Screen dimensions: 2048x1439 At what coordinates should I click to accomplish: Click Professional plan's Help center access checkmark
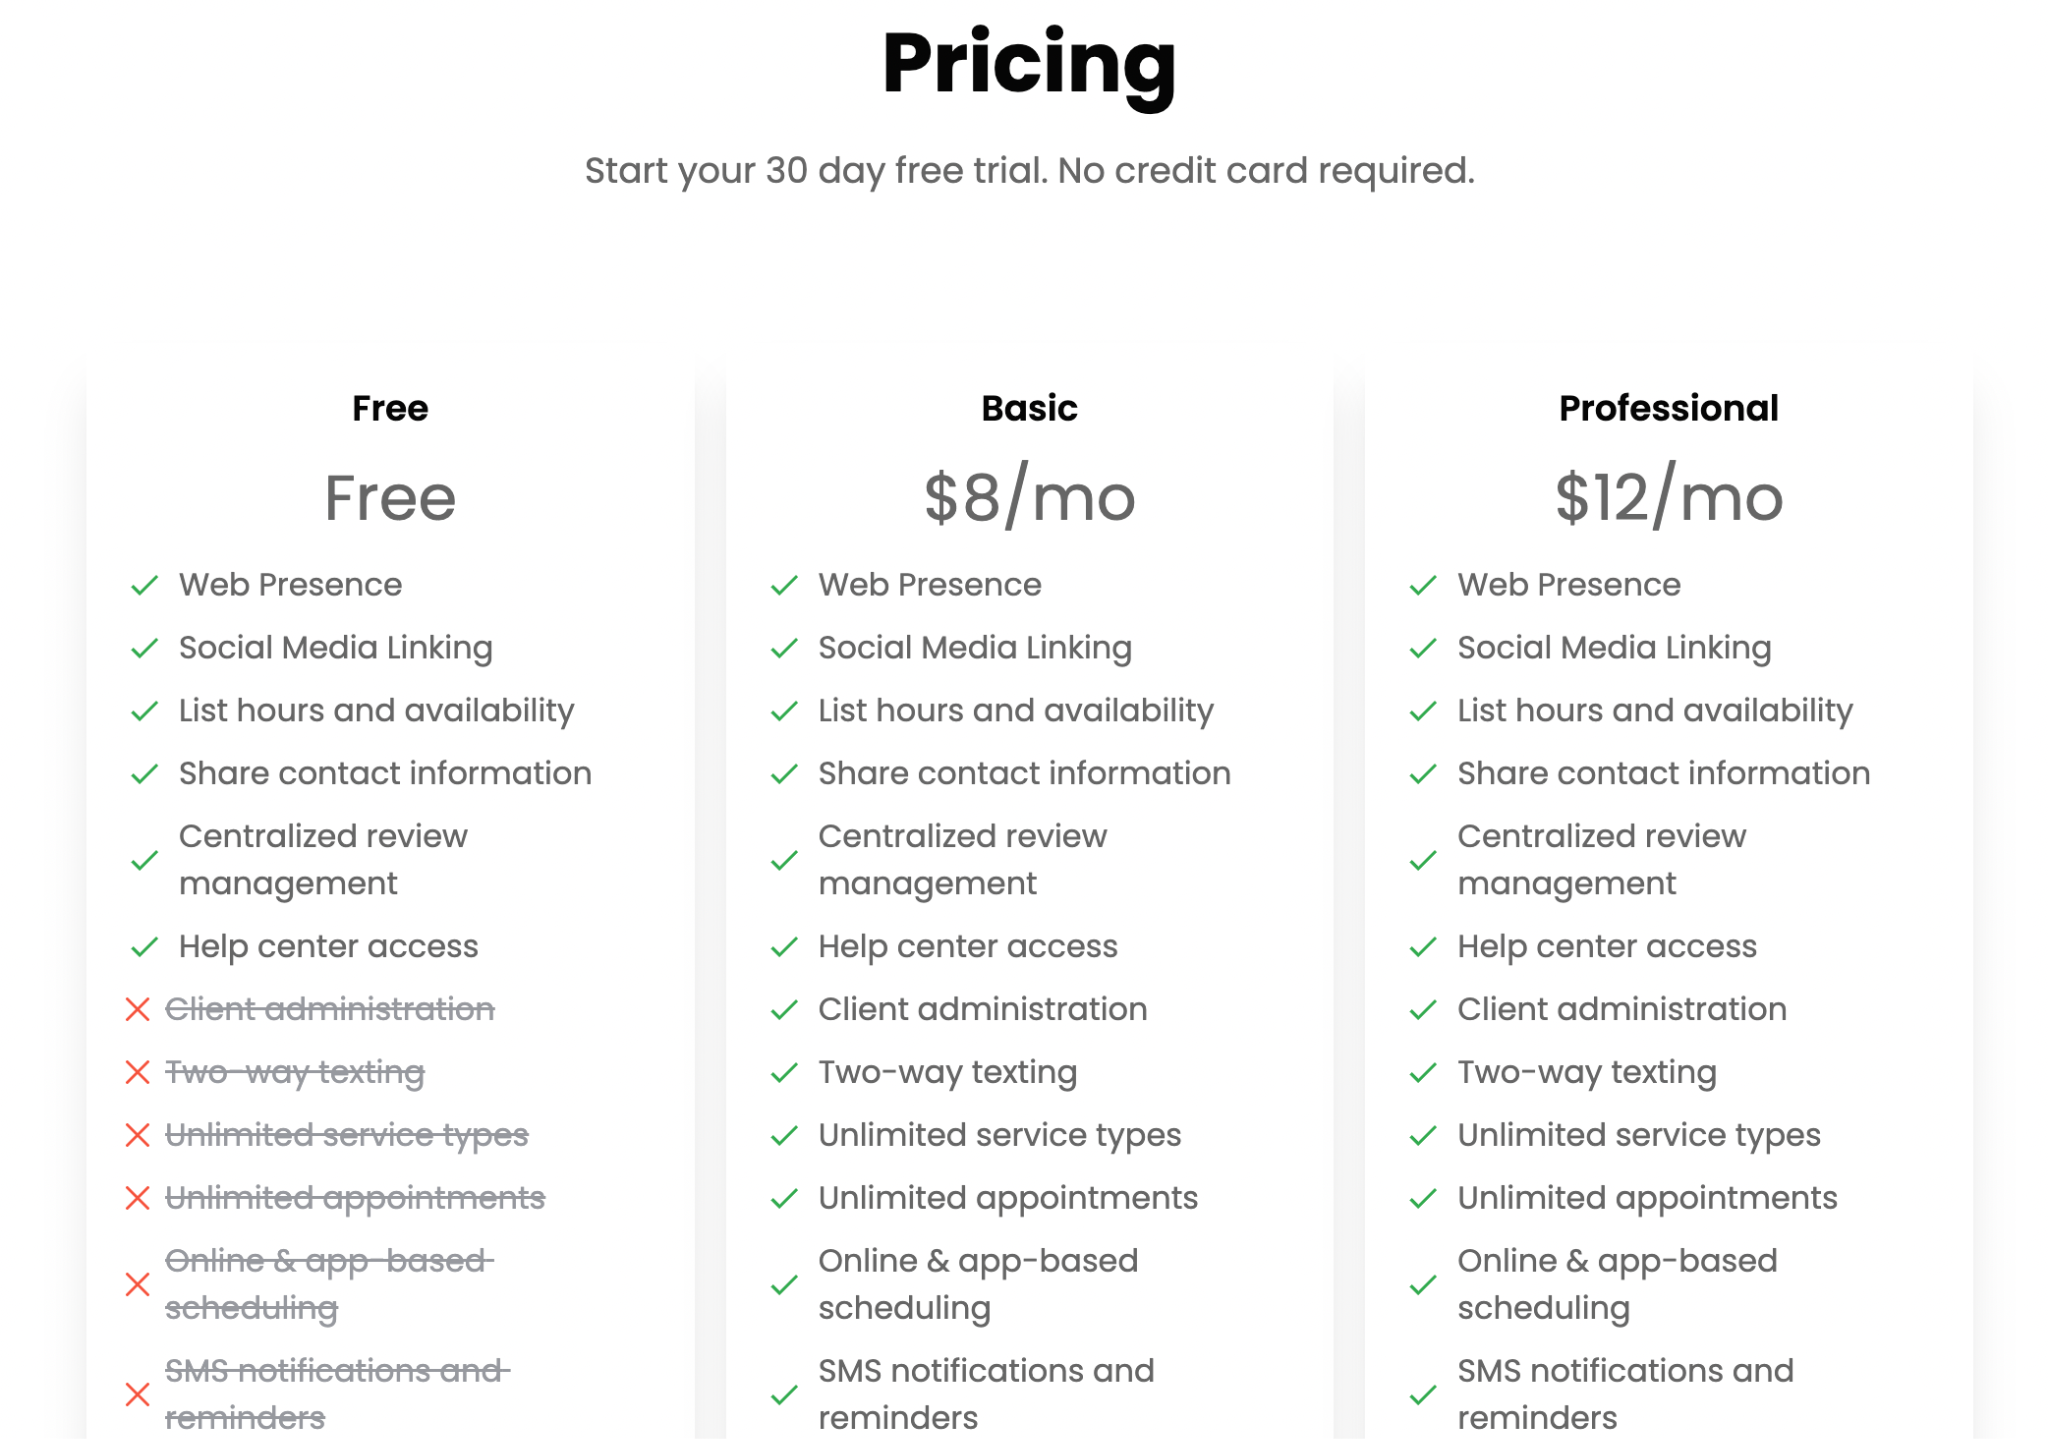coord(1423,947)
